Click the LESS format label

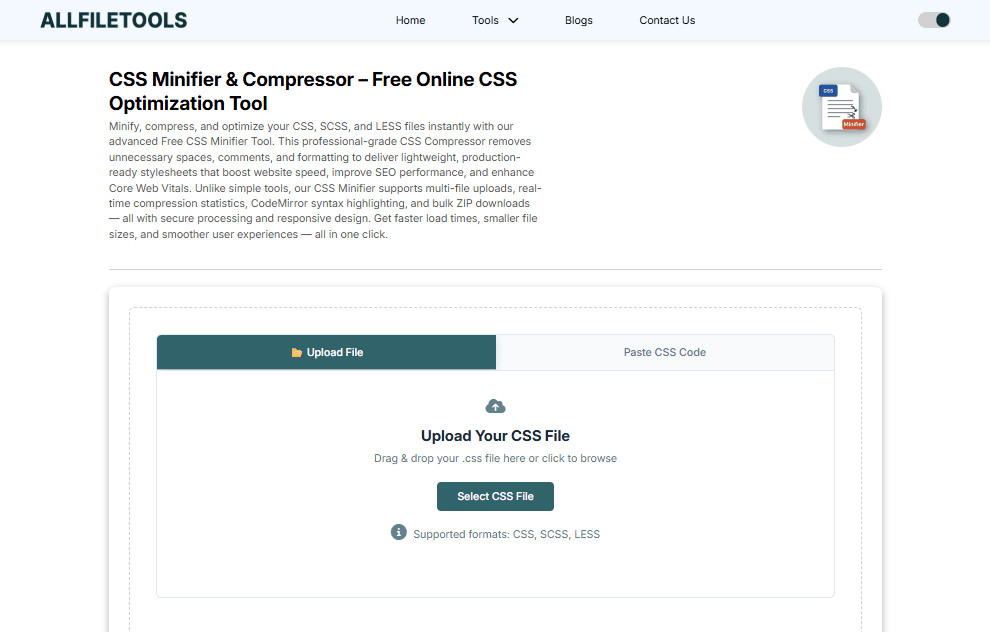click(587, 534)
